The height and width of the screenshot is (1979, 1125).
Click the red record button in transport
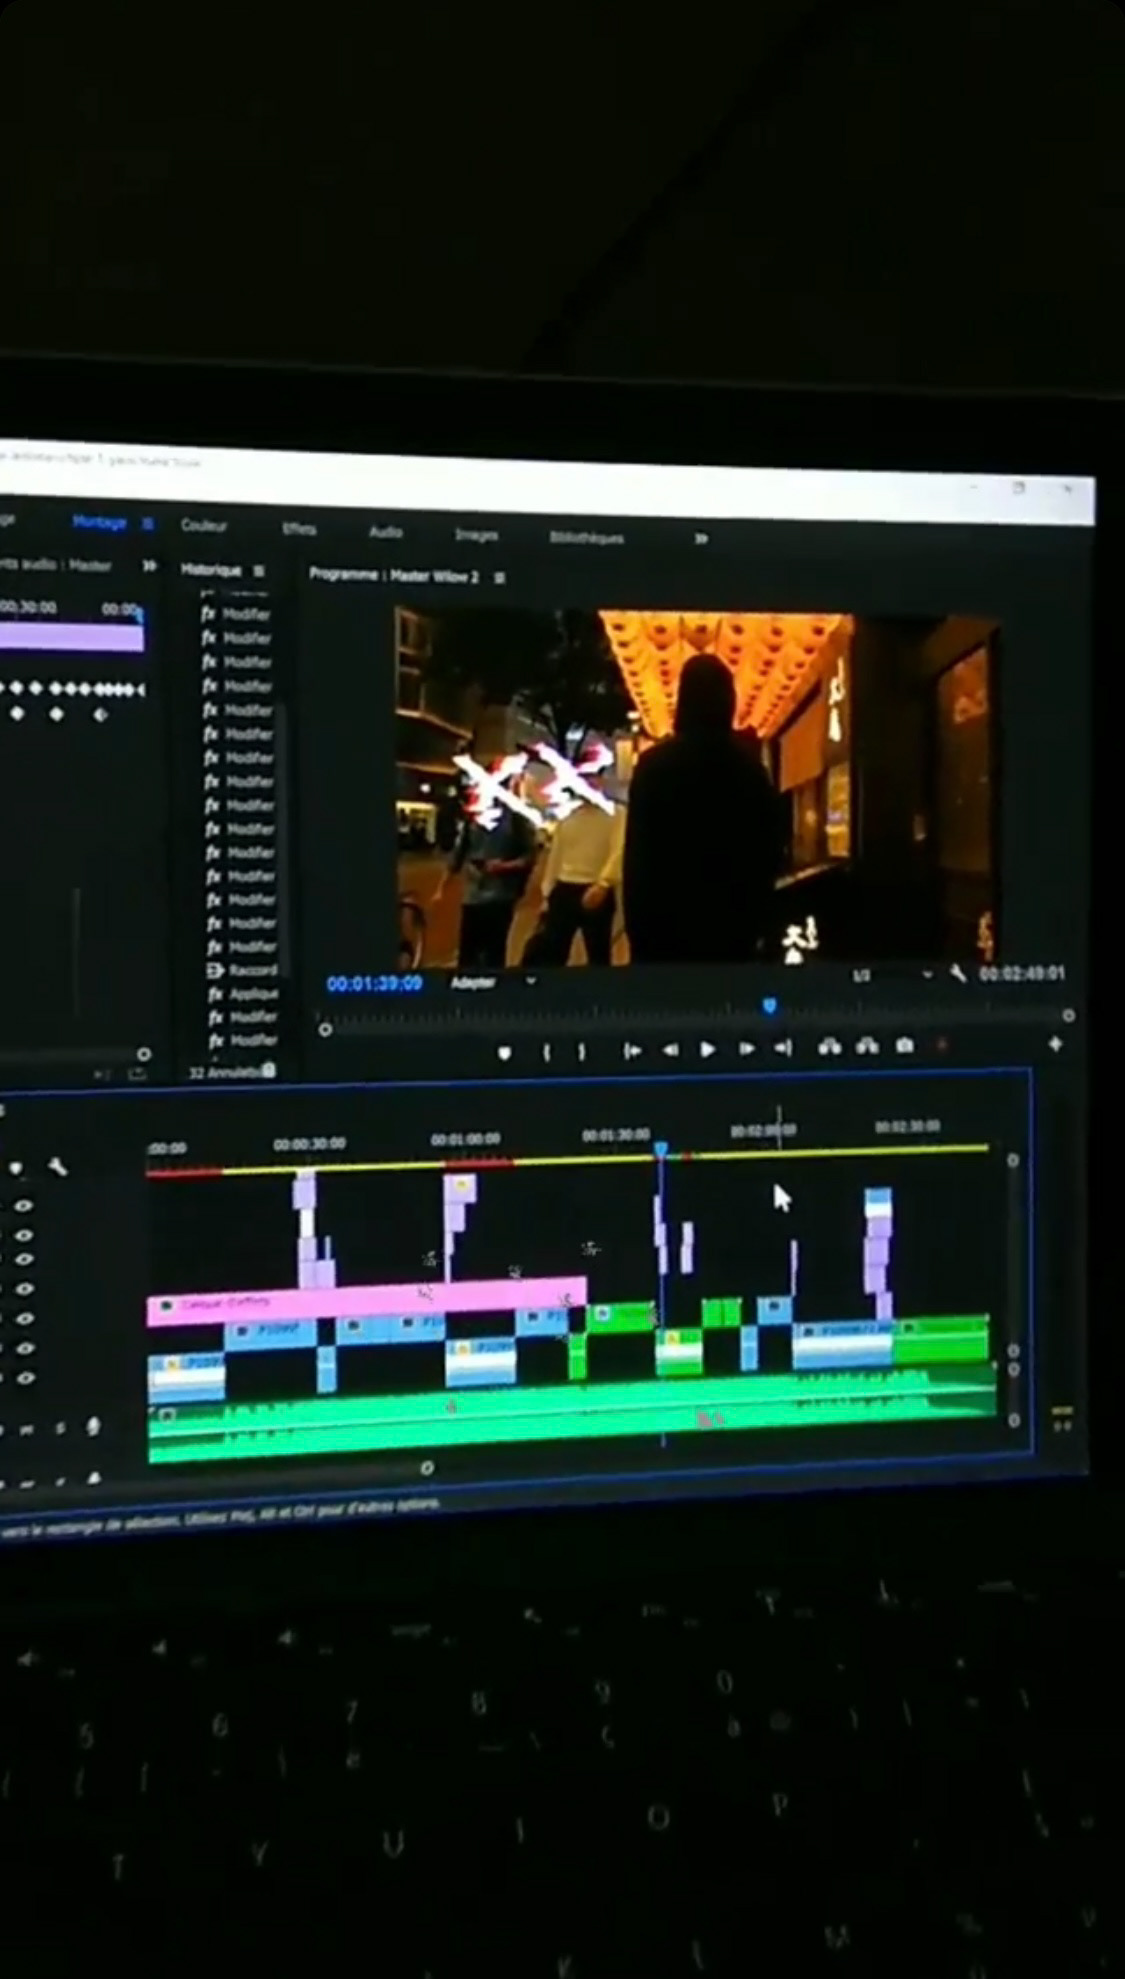(941, 1045)
